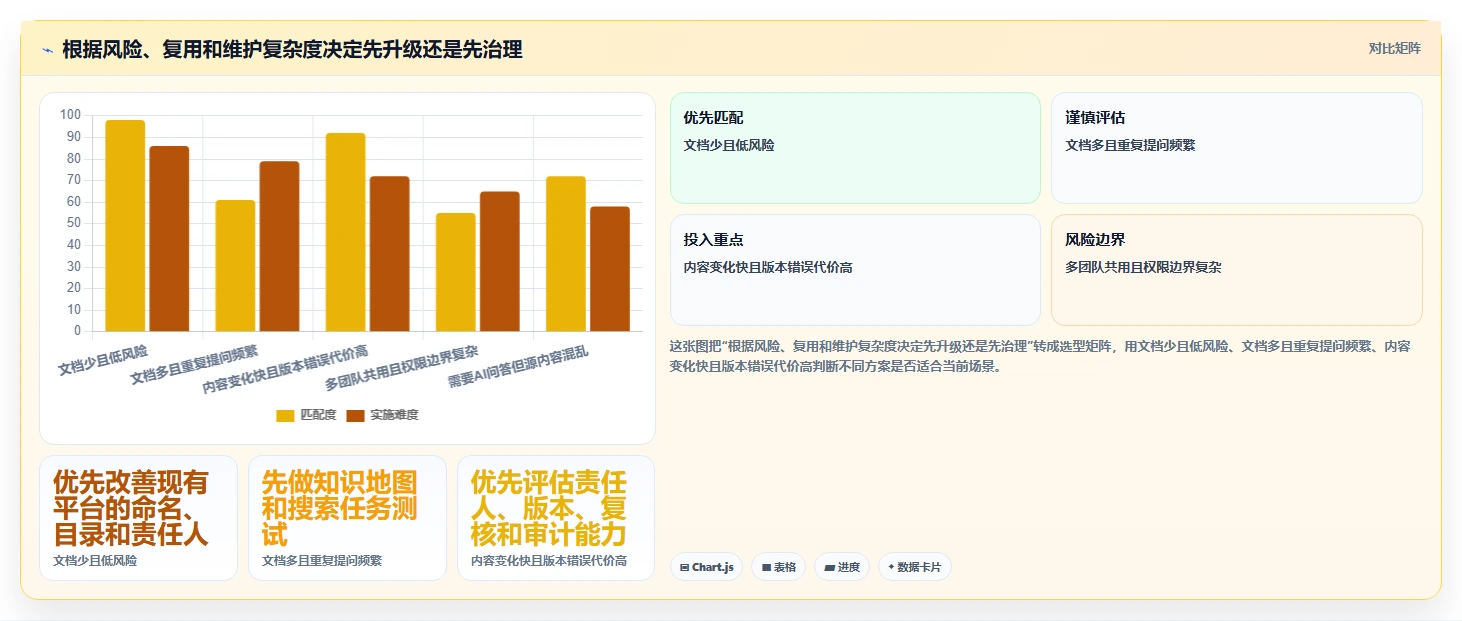Open the 先做知识地图和搜索任务测试 stat card
The height and width of the screenshot is (621, 1462).
347,518
